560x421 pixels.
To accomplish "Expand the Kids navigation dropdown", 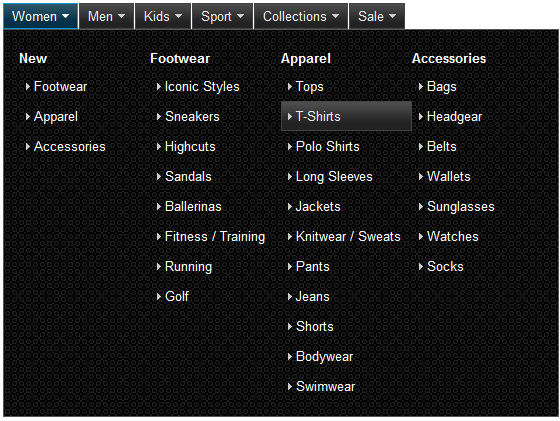I will coord(163,16).
